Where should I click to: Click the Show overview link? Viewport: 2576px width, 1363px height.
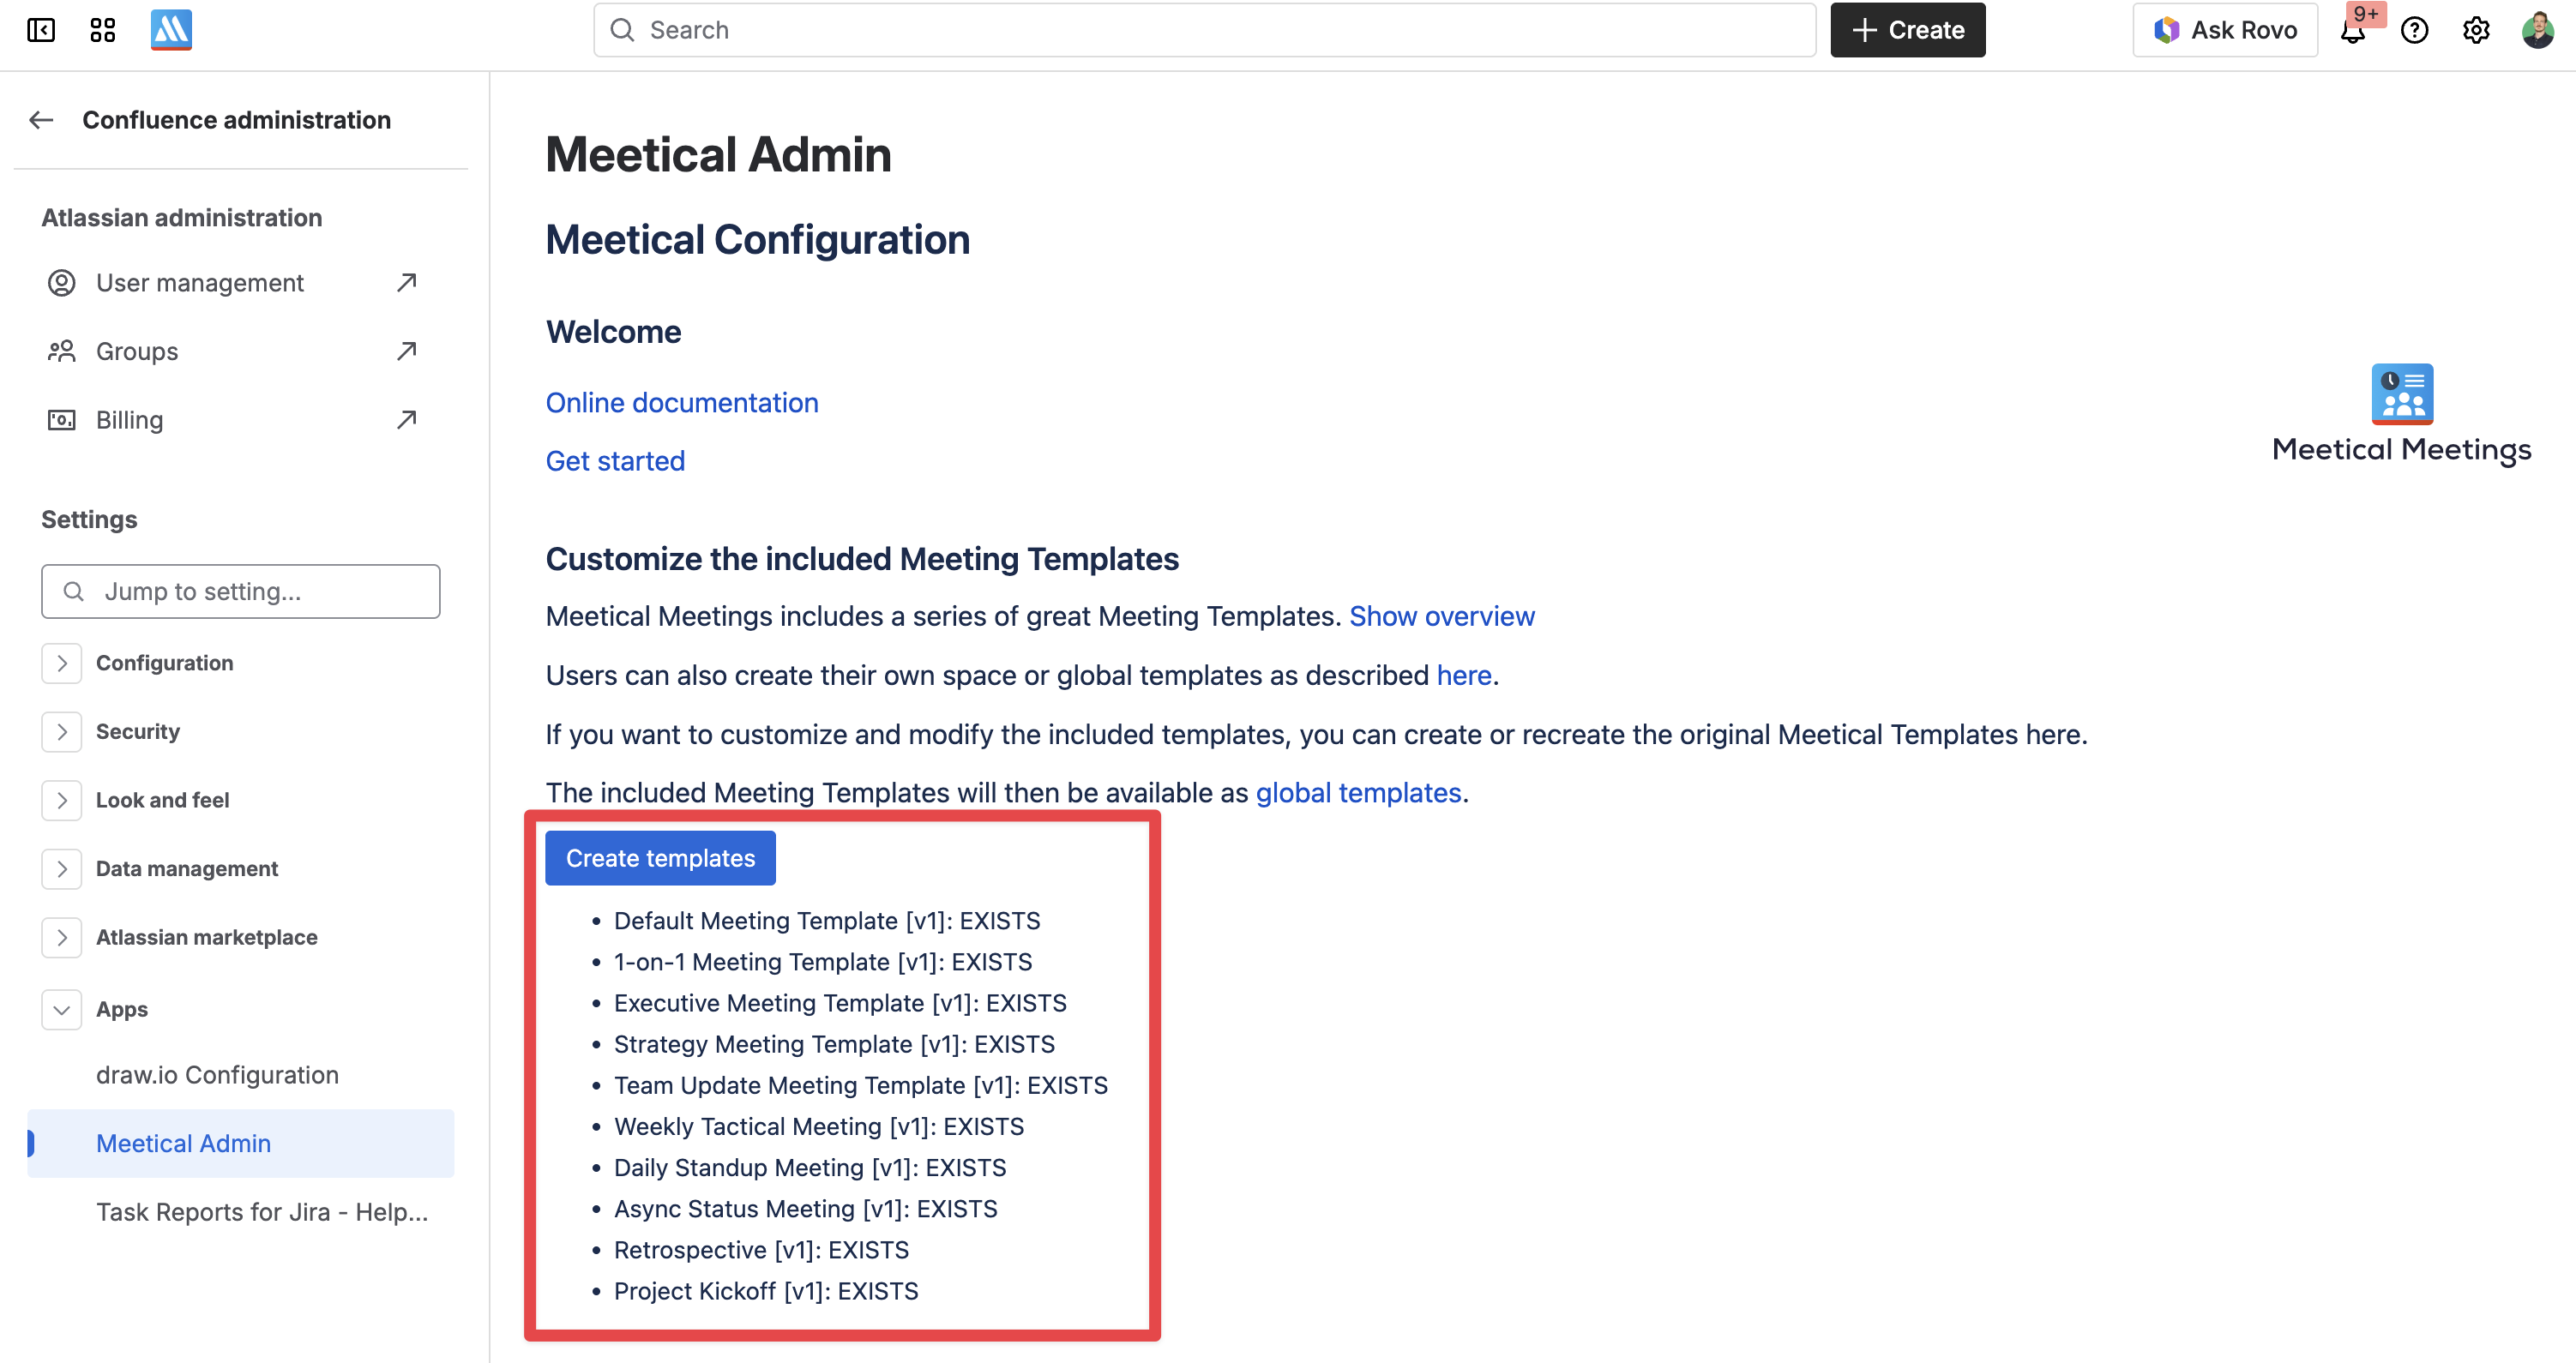(x=1441, y=616)
